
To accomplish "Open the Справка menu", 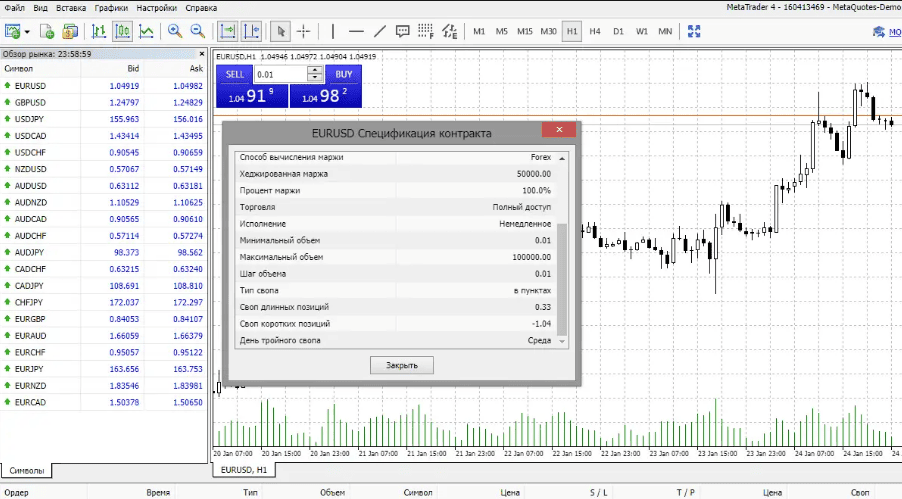I will 201,8.
